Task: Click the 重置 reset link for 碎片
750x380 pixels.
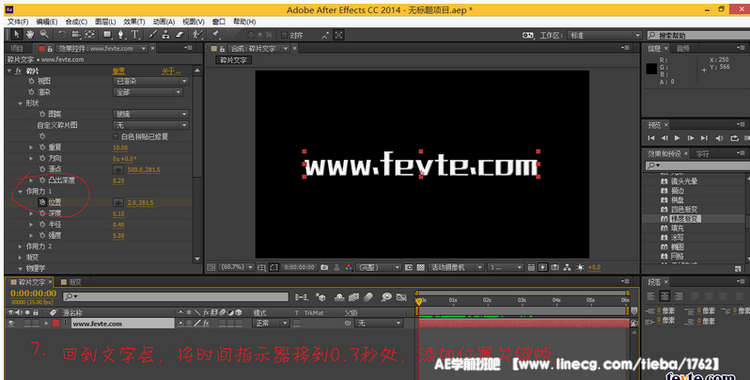Action: click(x=119, y=71)
